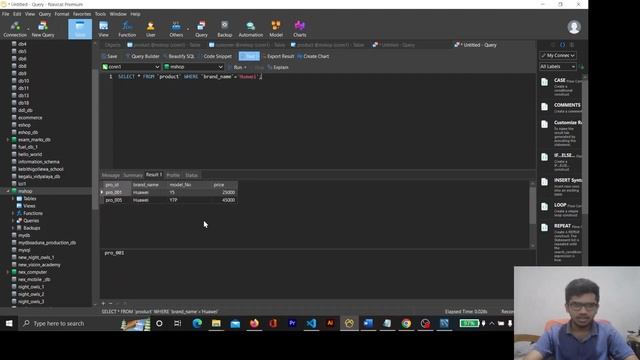
Task: Click the Save query button
Action: pos(109,56)
